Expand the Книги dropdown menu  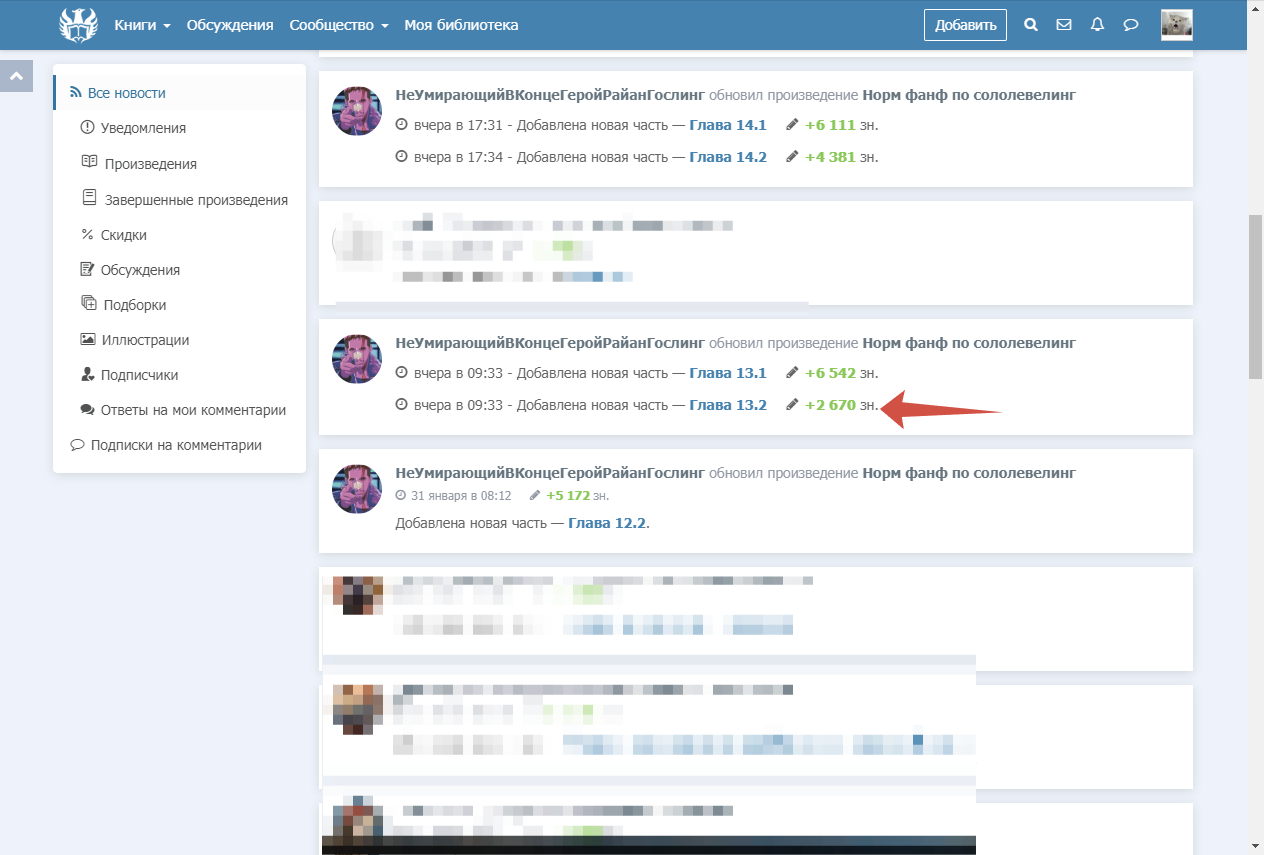pos(142,25)
